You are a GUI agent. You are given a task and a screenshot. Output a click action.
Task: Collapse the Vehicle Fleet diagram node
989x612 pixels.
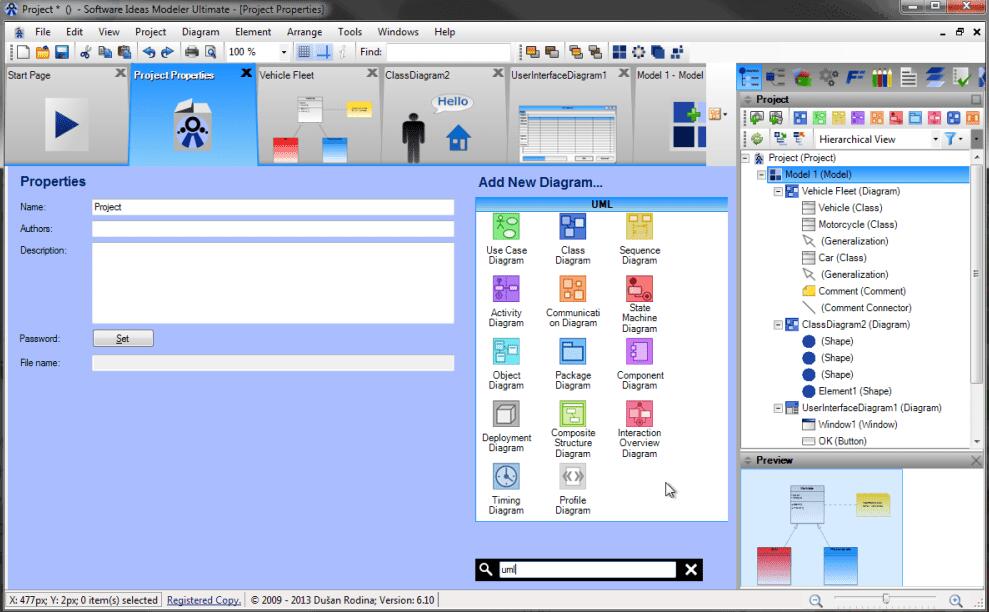point(778,191)
